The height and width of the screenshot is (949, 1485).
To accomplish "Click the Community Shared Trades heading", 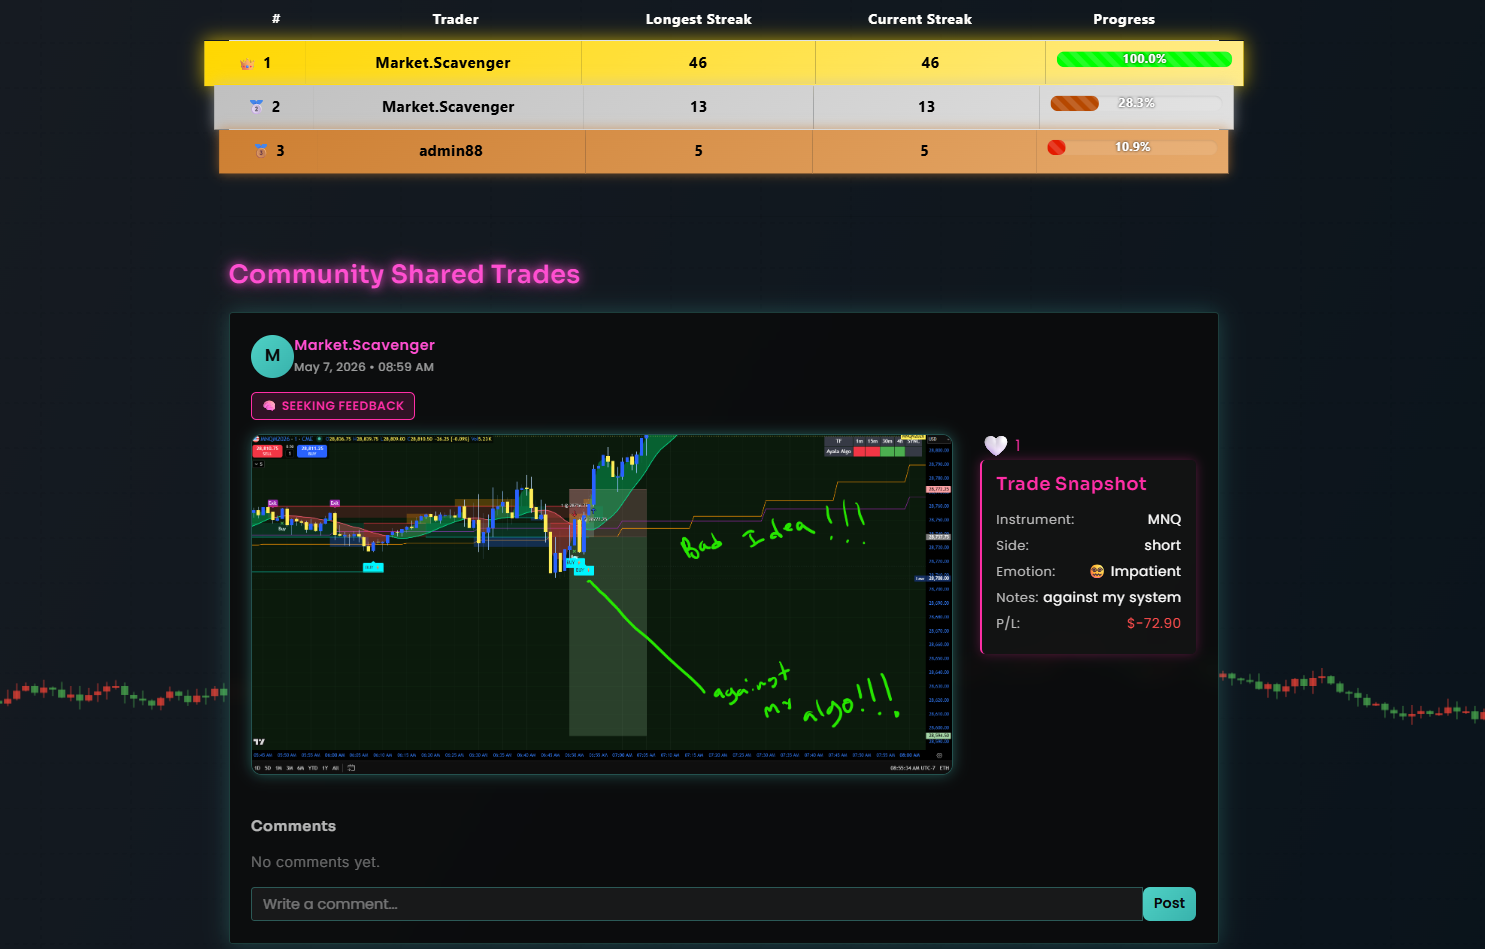I will (x=404, y=274).
